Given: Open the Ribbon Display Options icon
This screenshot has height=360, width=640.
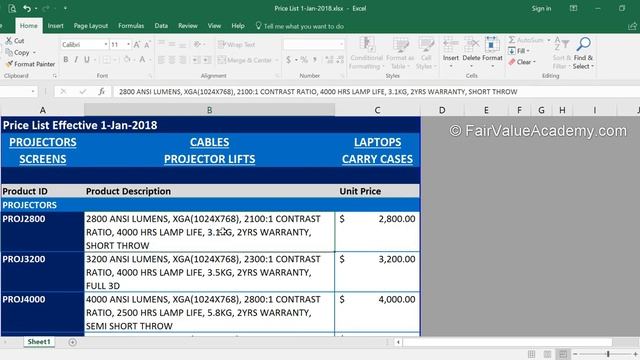Looking at the screenshot, I should point(573,8).
